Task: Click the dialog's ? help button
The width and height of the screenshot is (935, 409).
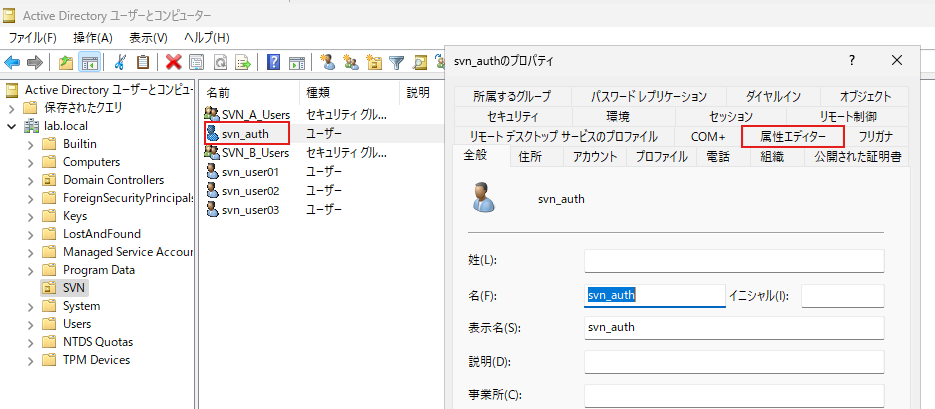Action: point(852,60)
